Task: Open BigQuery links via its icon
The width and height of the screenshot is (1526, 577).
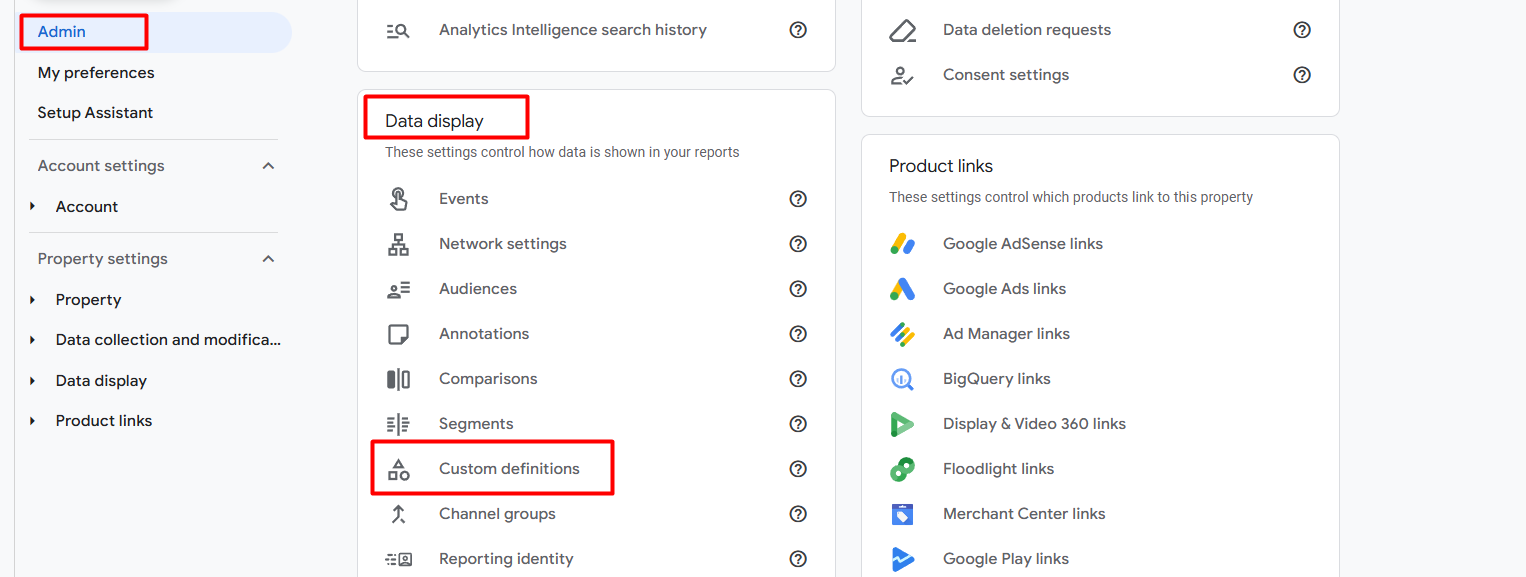Action: tap(903, 379)
